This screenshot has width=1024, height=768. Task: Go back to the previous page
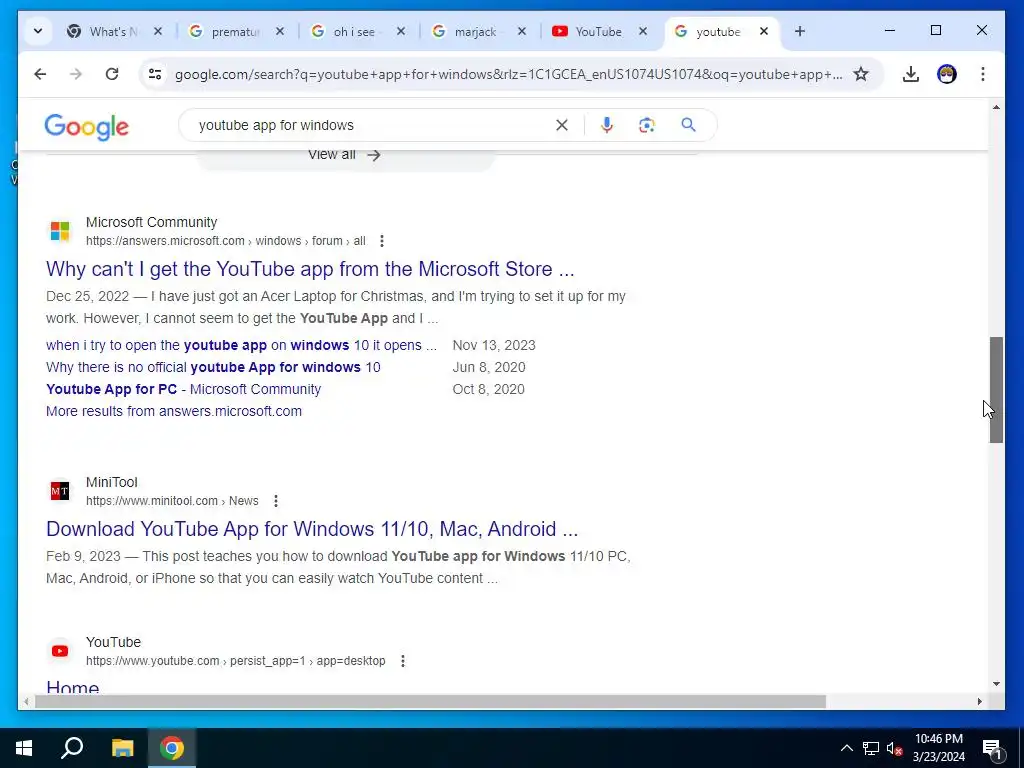[x=40, y=74]
